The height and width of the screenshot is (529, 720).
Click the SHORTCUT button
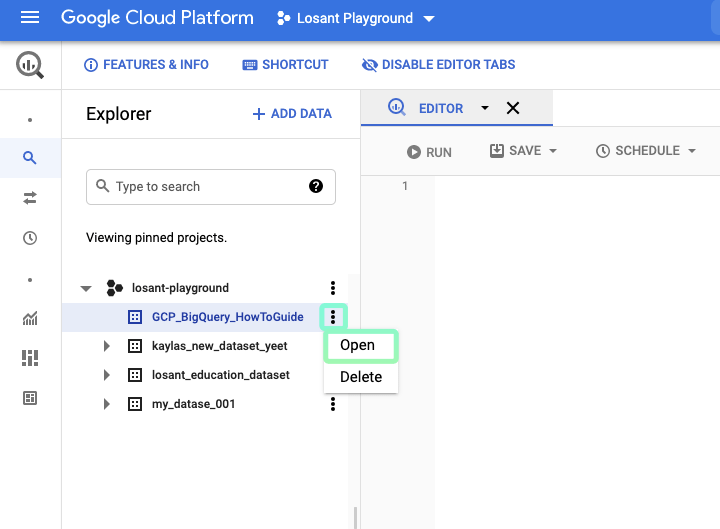285,65
